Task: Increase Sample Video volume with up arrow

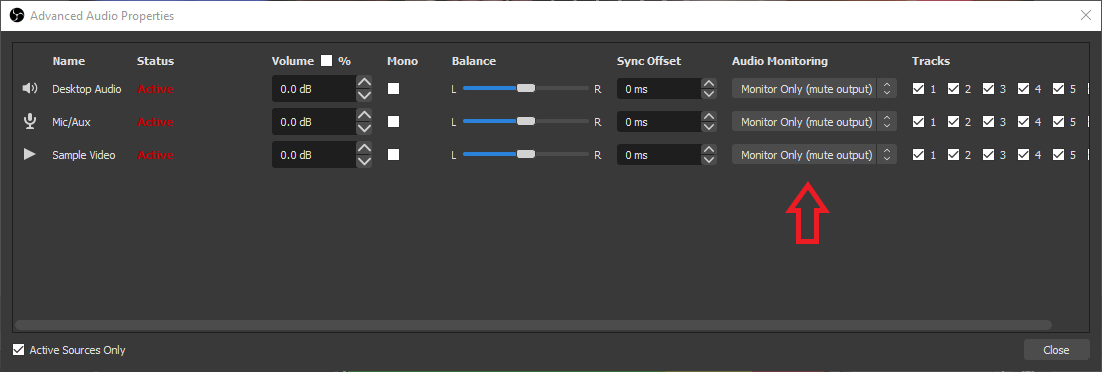Action: pyautogui.click(x=364, y=148)
